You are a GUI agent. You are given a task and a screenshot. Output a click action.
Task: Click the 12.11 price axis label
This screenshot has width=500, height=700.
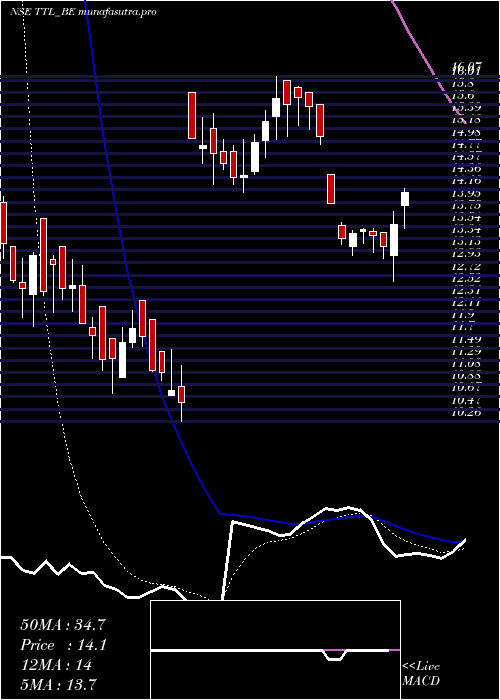pyautogui.click(x=466, y=303)
